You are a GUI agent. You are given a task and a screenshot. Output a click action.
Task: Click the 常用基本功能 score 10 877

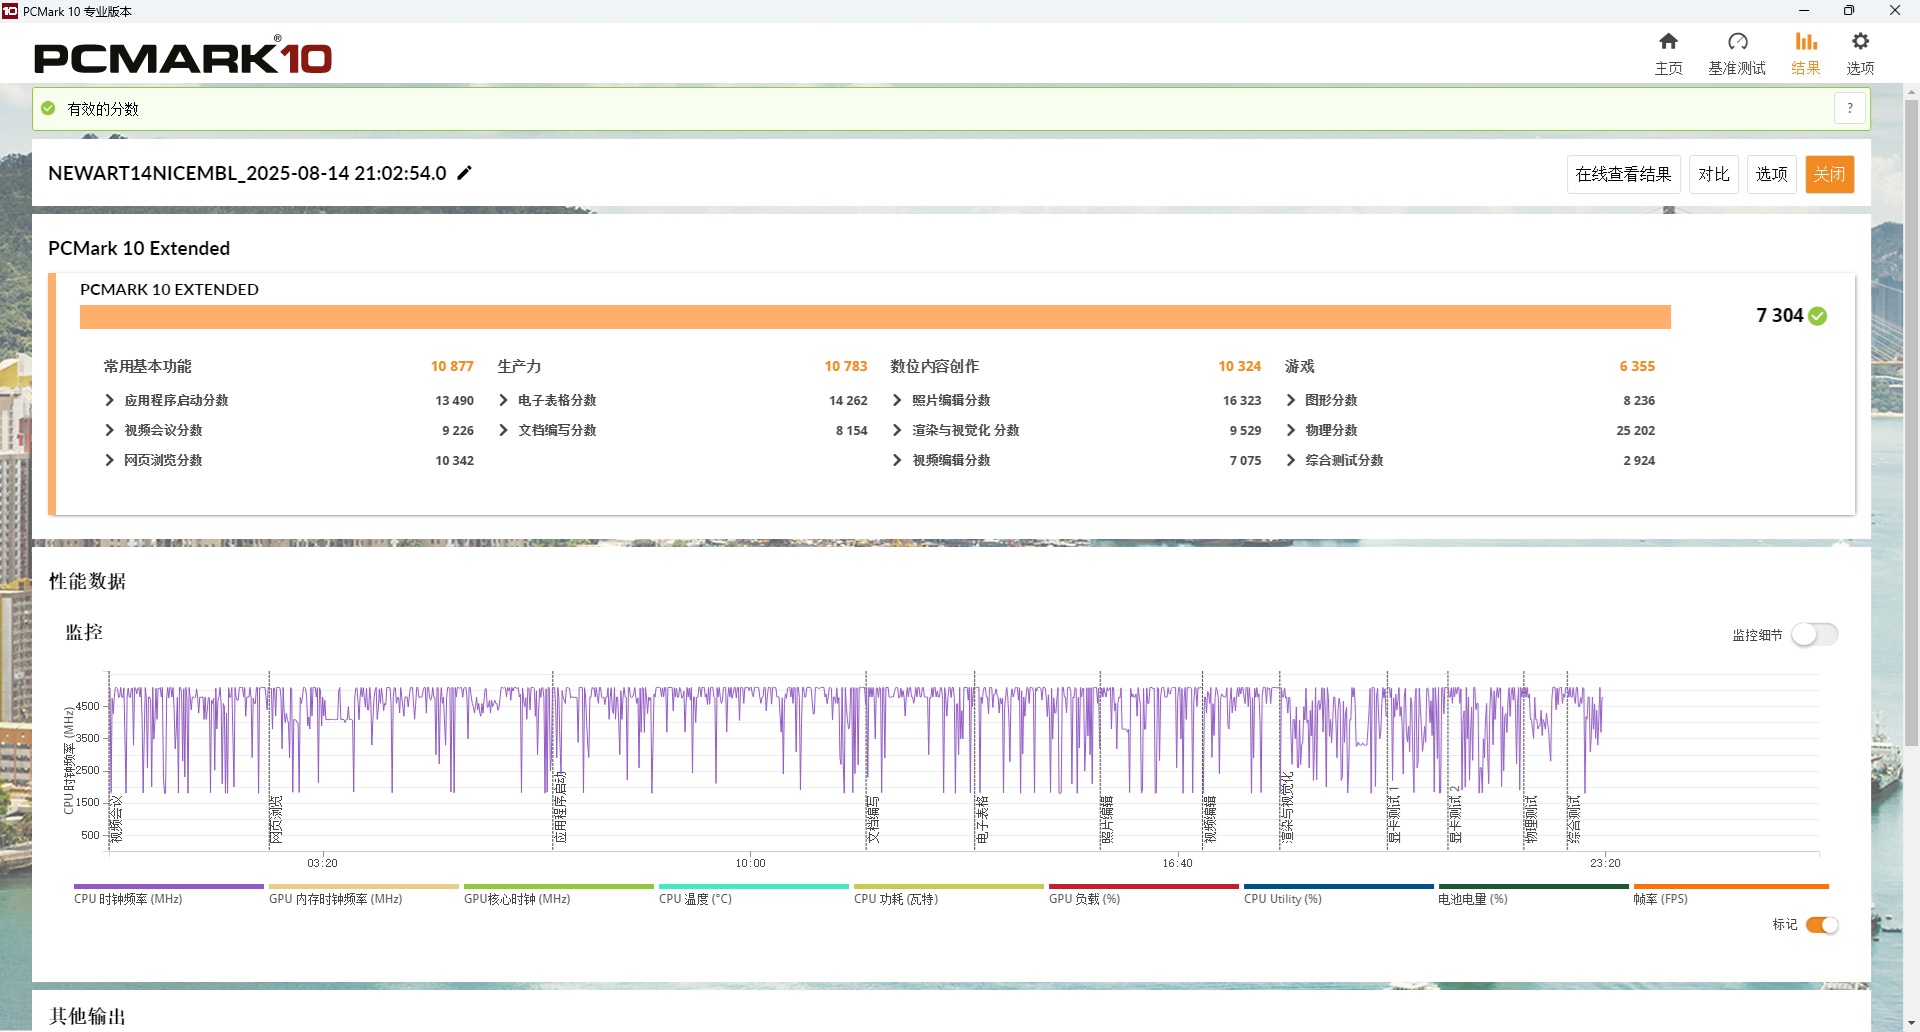(452, 366)
